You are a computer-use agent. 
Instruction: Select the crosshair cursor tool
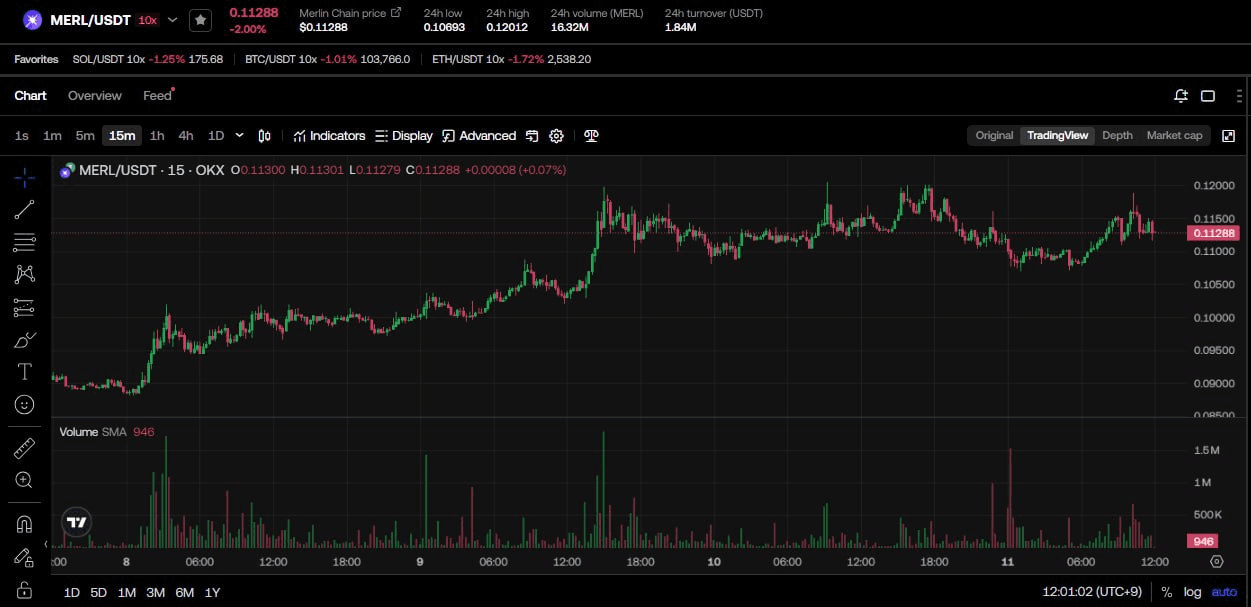pos(25,178)
